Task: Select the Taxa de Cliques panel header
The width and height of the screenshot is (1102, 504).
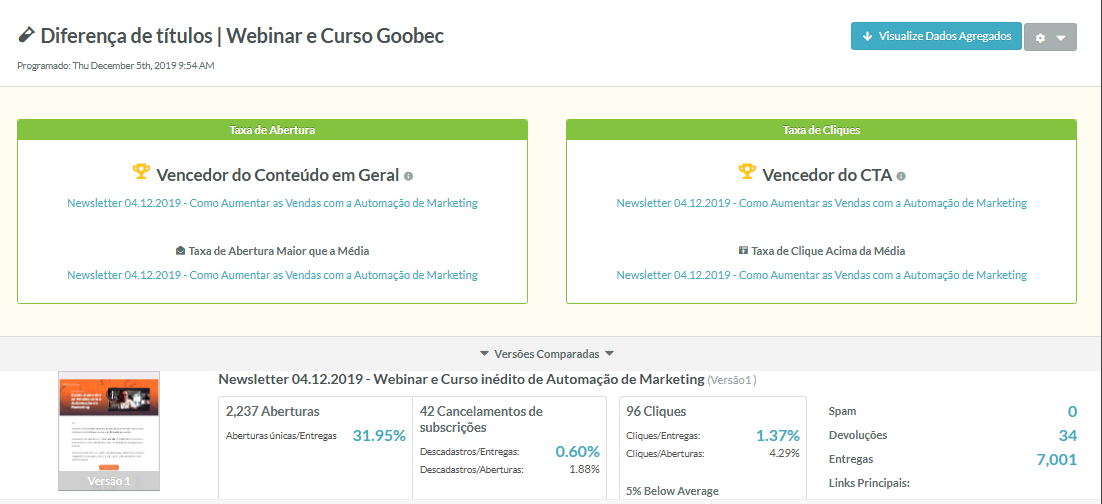Action: coord(822,130)
